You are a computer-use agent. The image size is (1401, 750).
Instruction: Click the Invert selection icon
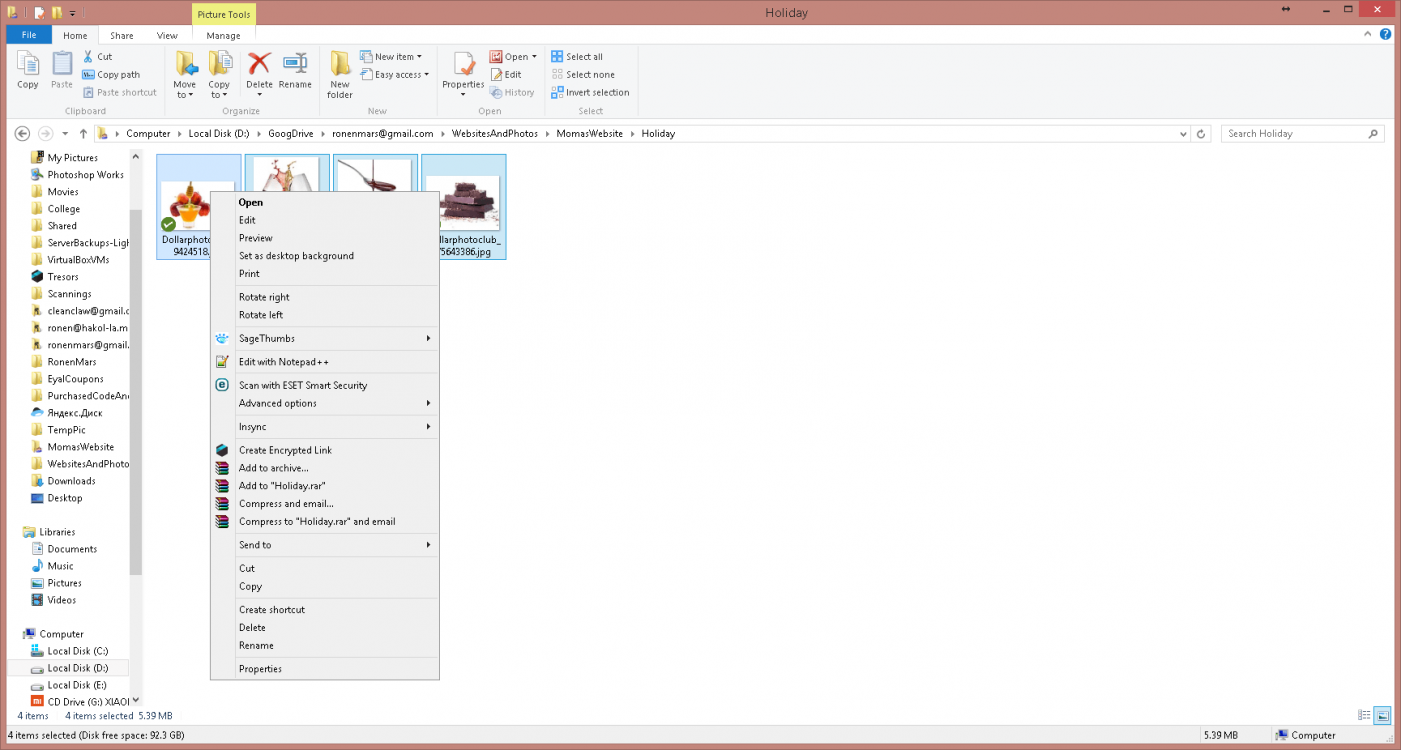pyautogui.click(x=557, y=93)
